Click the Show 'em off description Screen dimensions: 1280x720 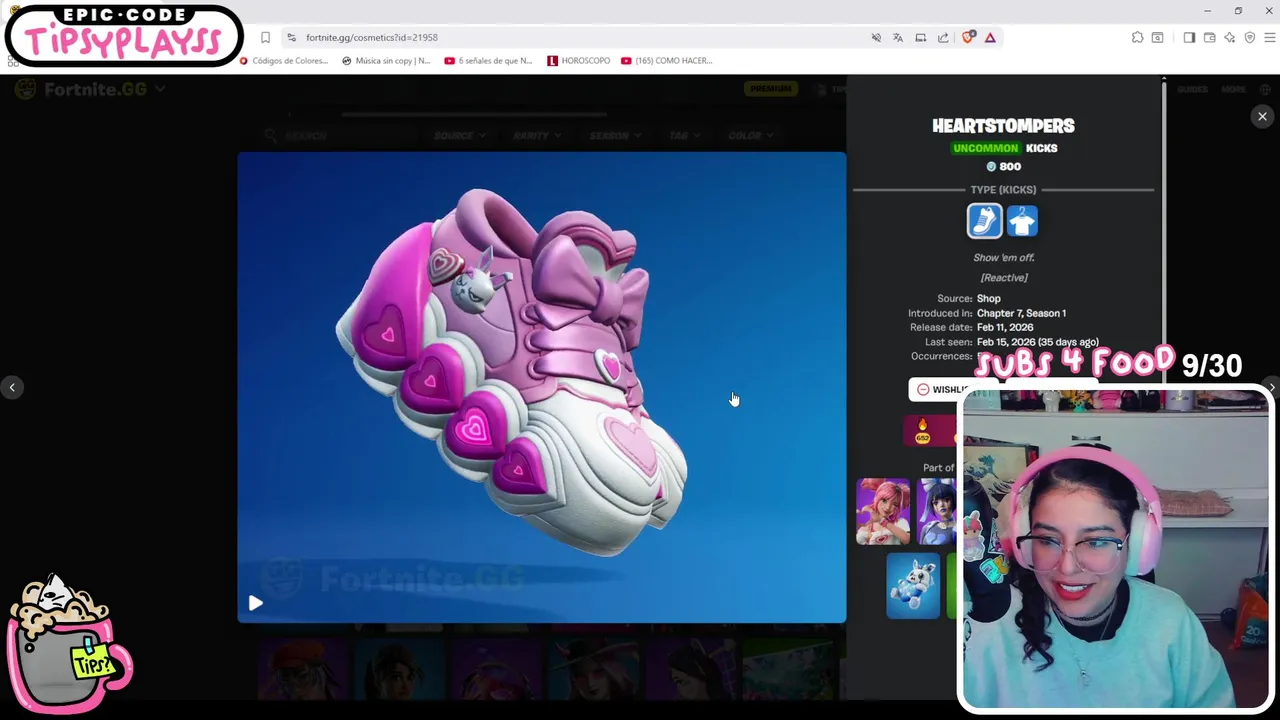click(1004, 258)
